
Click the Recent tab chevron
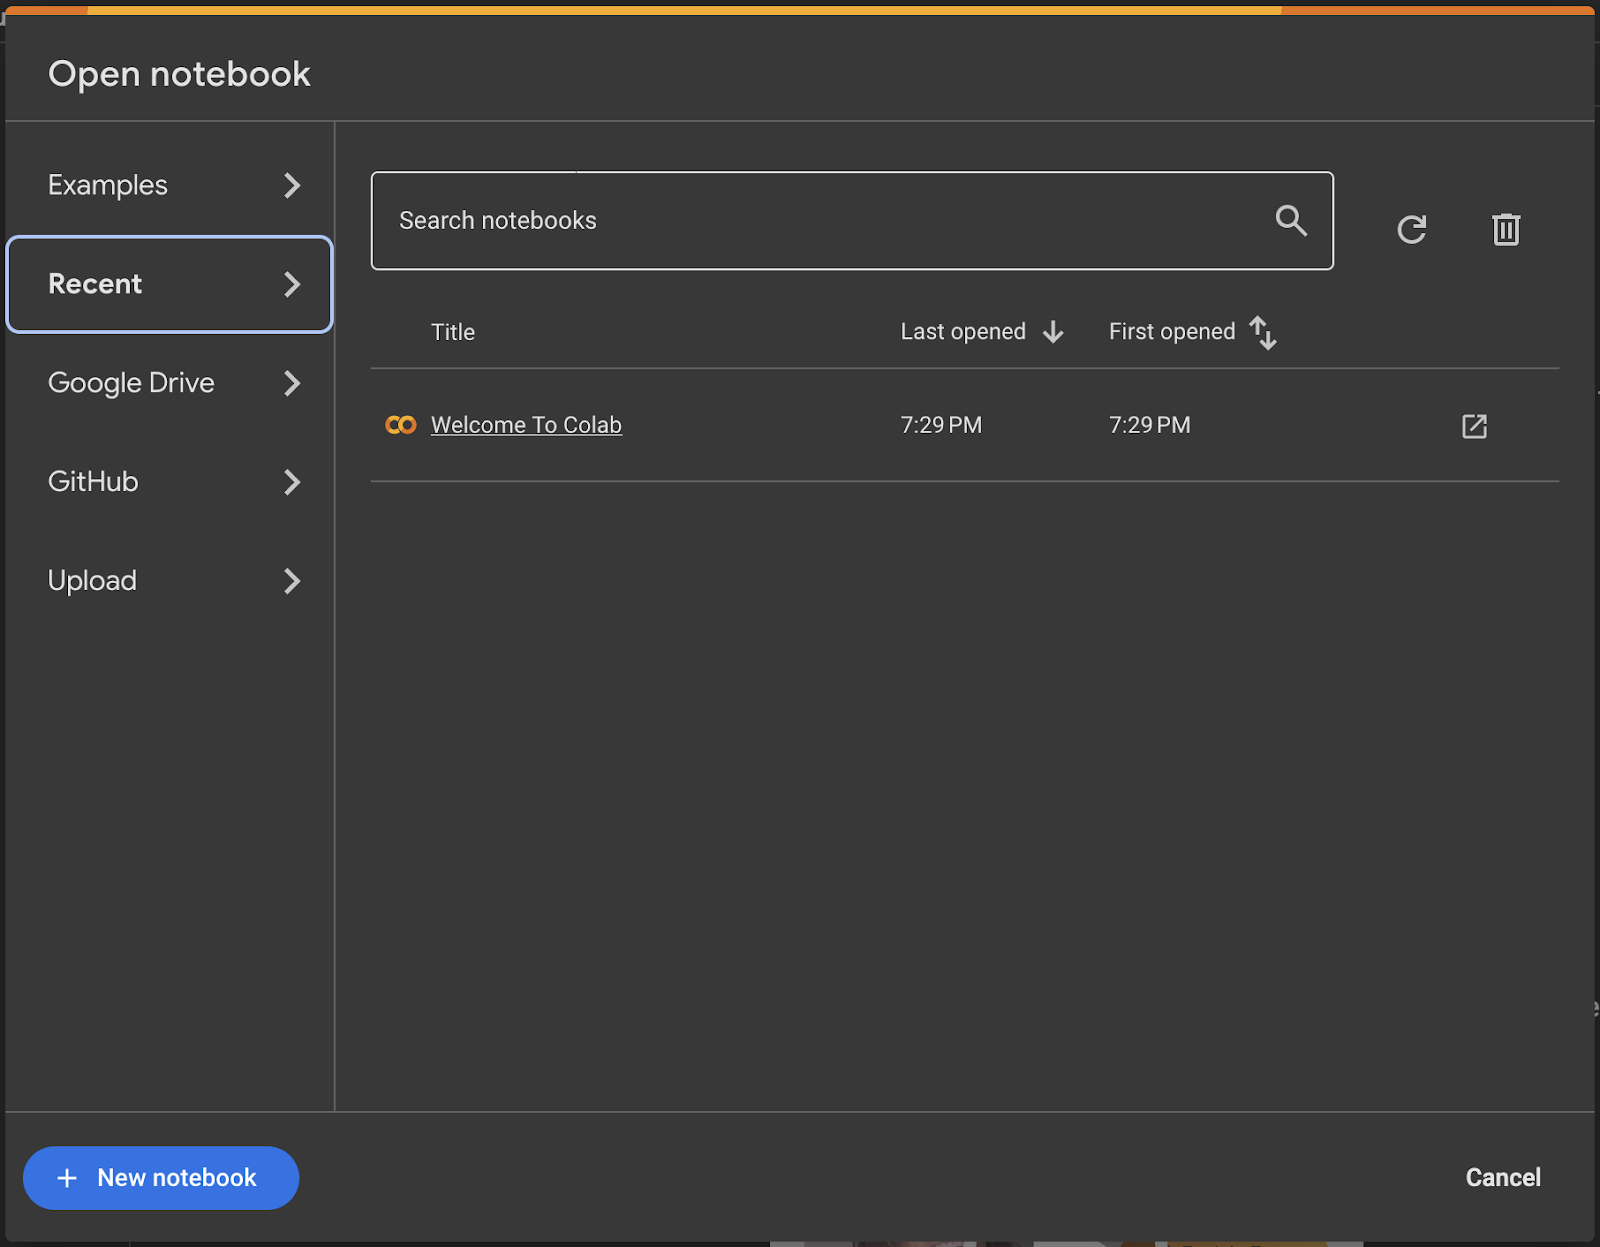point(291,284)
